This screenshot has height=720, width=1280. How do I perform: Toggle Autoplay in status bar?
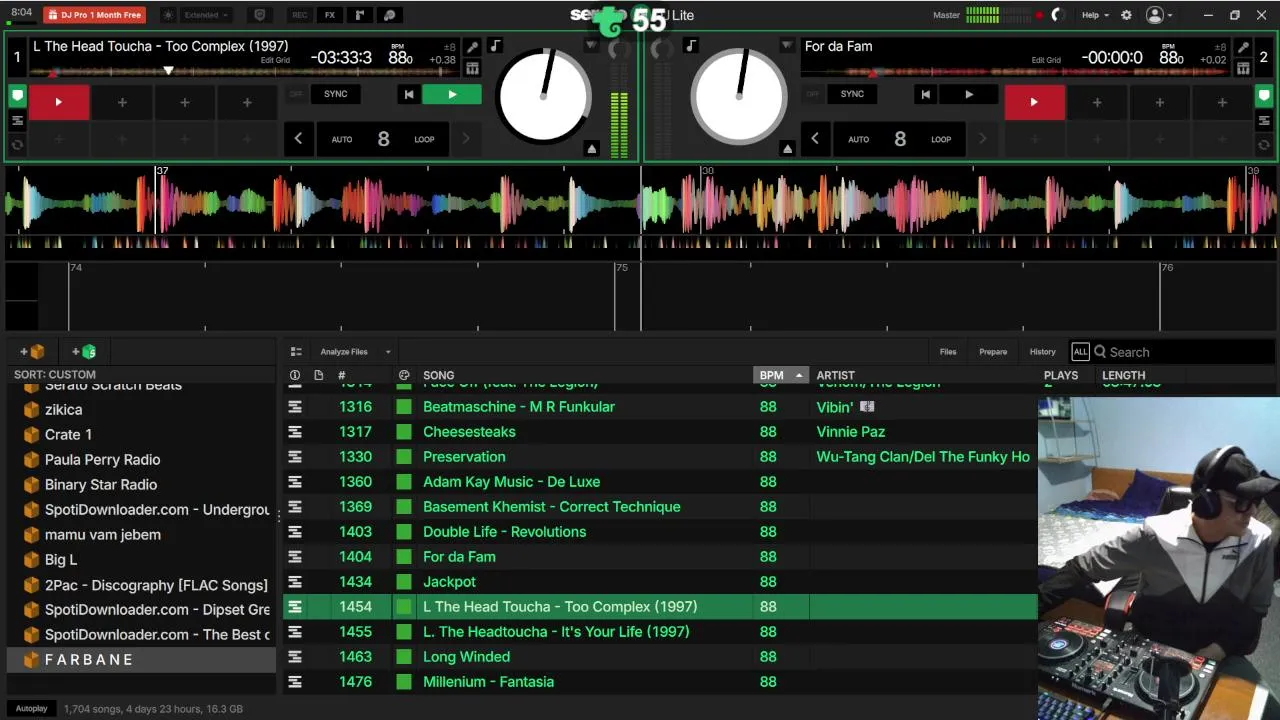(31, 709)
